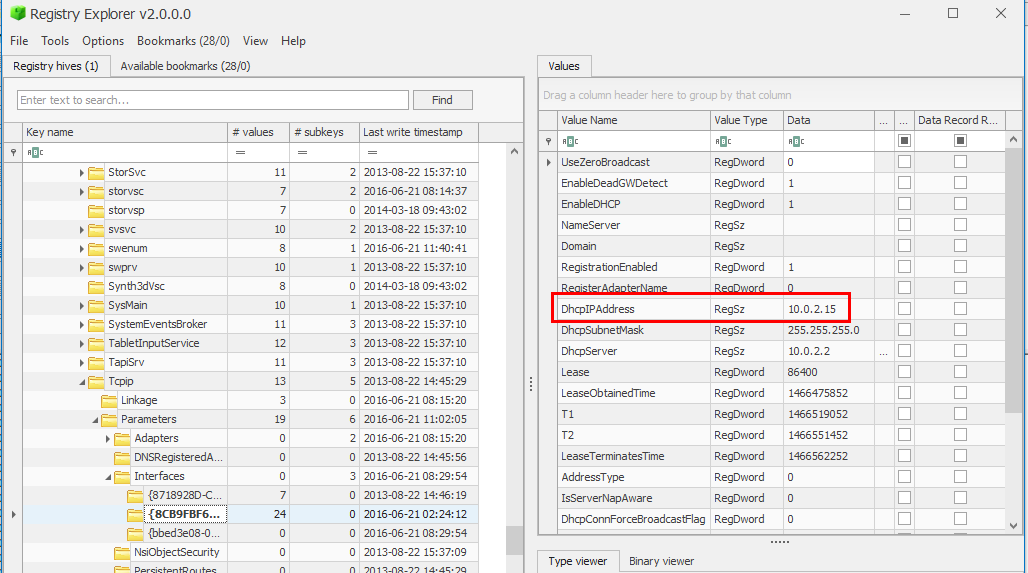Click the ABC filter icon under Key name
This screenshot has width=1028, height=573.
point(37,153)
